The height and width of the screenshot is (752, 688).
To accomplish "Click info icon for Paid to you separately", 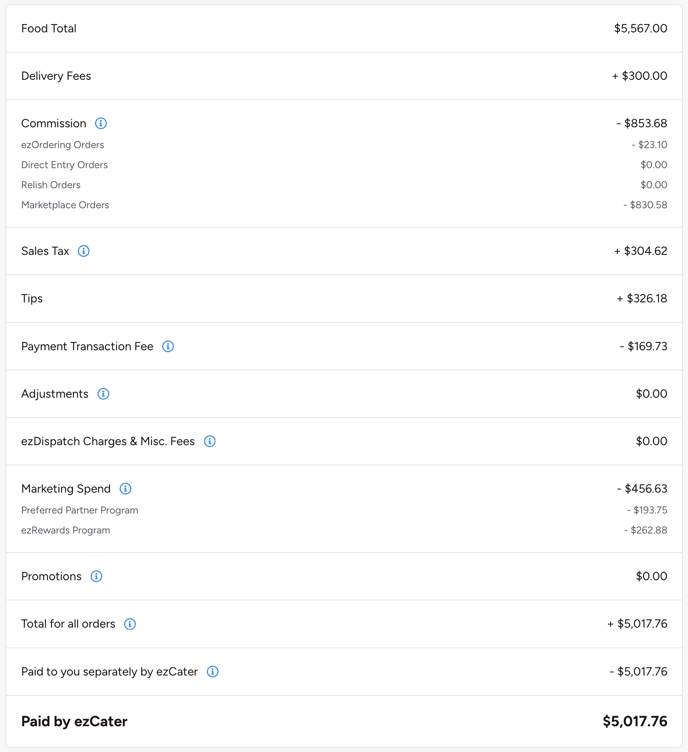I will (x=213, y=672).
